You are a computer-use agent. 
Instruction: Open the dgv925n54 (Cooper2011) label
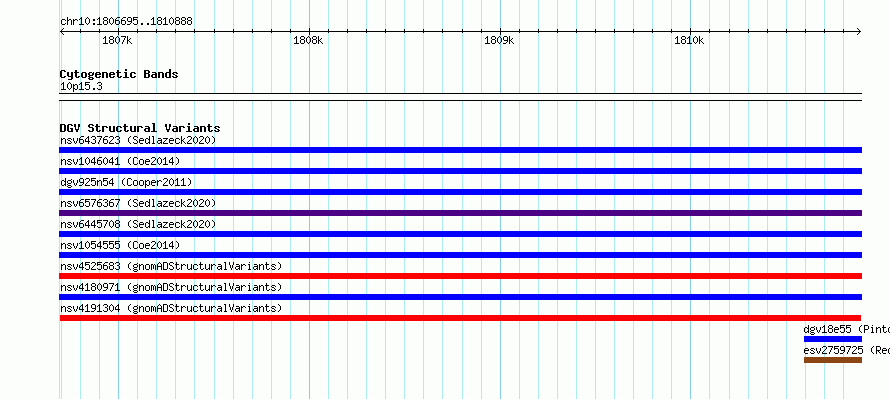(126, 182)
